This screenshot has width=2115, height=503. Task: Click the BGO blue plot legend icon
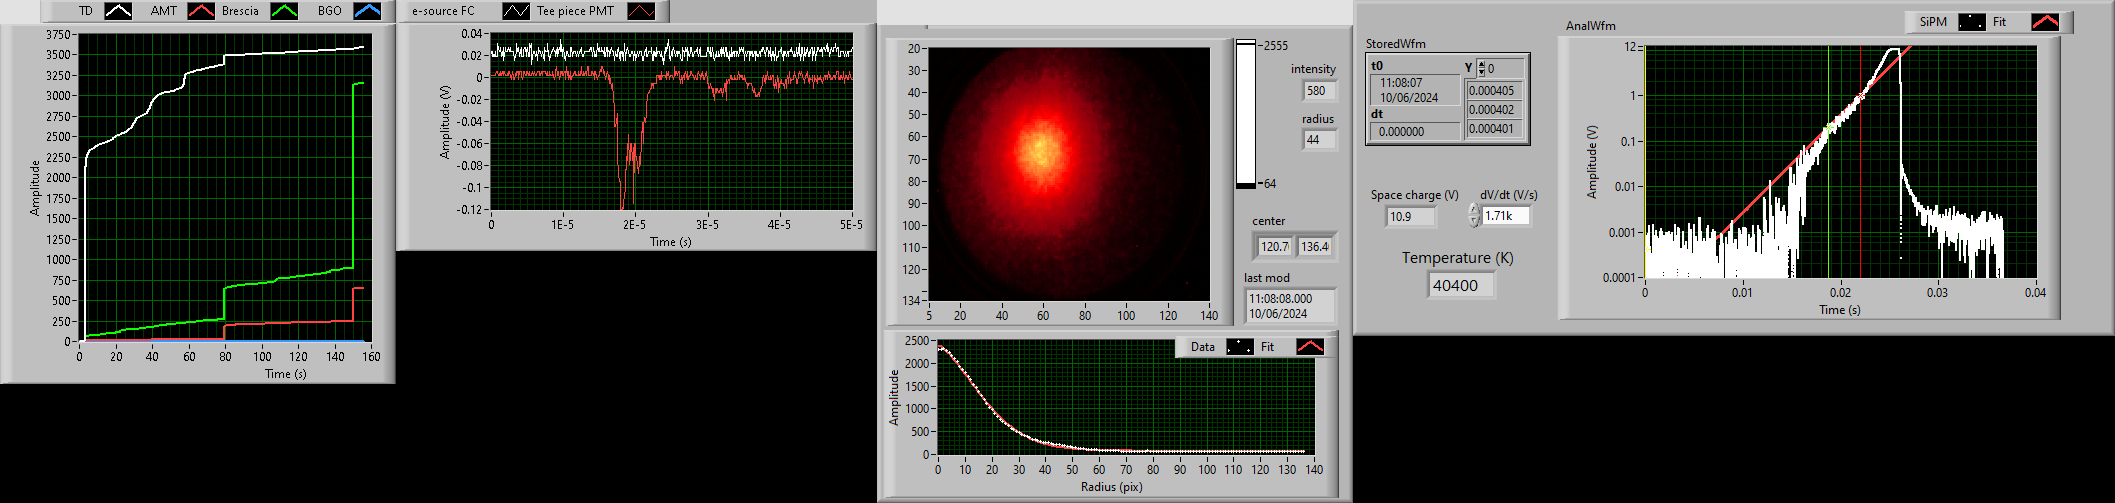point(367,11)
